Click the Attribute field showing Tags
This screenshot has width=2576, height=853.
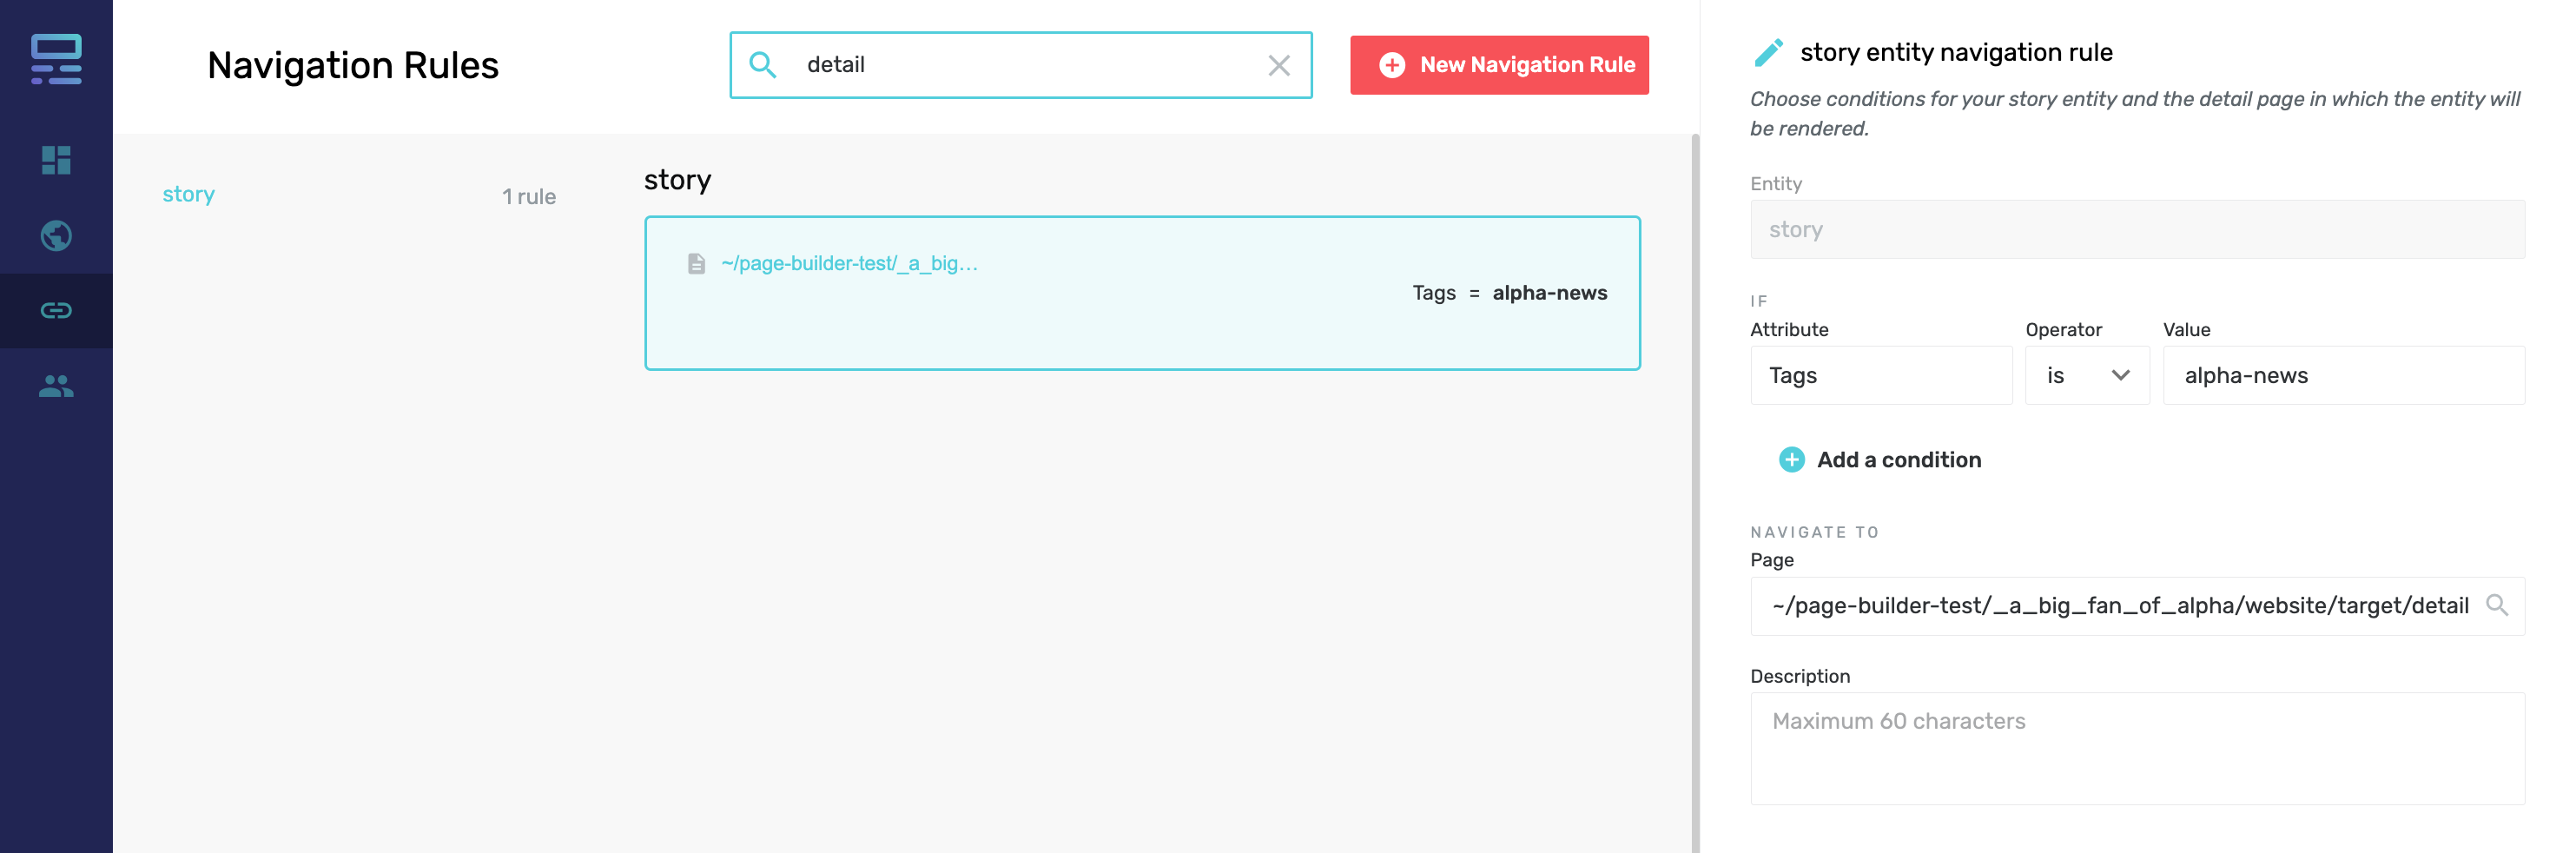[1880, 375]
